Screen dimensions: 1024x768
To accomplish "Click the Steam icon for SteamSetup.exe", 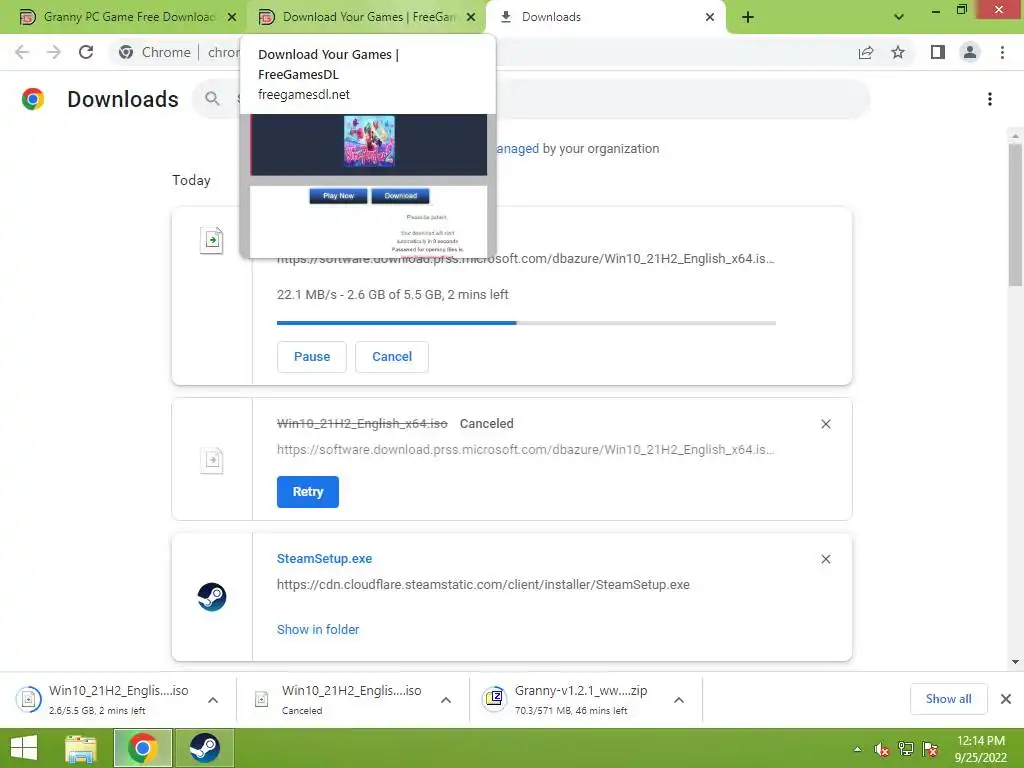I will 212,597.
